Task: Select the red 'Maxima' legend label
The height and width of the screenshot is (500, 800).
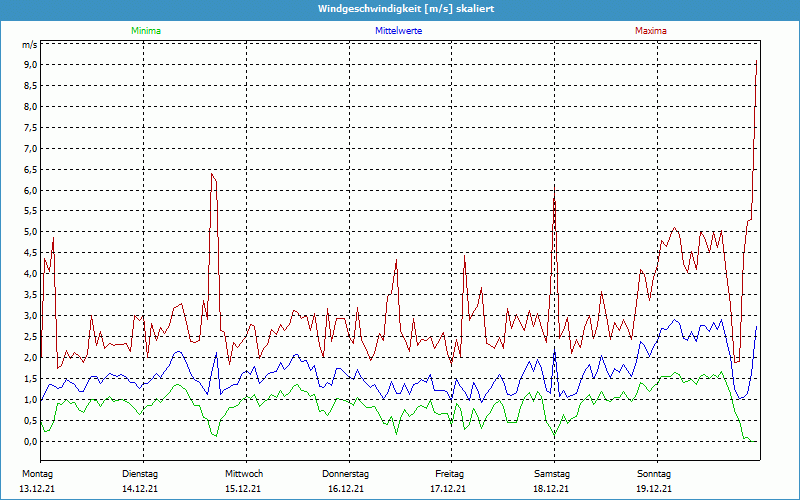Action: click(x=651, y=31)
